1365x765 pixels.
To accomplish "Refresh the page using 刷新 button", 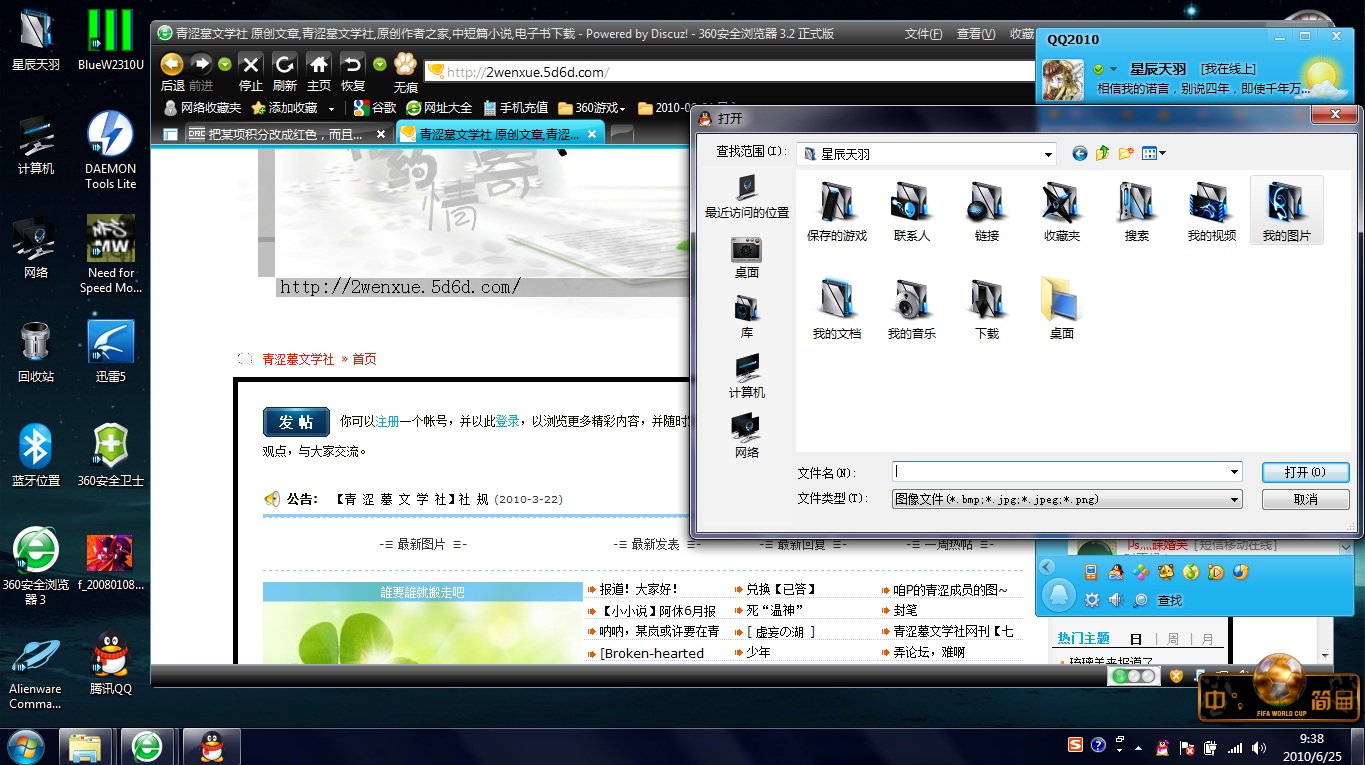I will coord(285,71).
